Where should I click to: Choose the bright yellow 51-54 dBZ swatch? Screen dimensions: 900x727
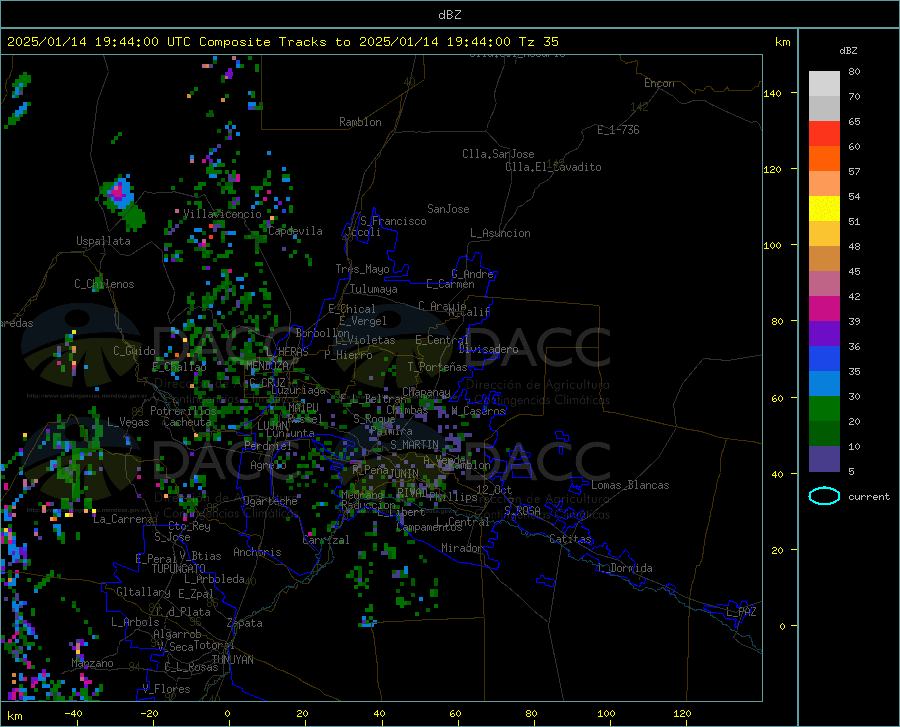[824, 209]
